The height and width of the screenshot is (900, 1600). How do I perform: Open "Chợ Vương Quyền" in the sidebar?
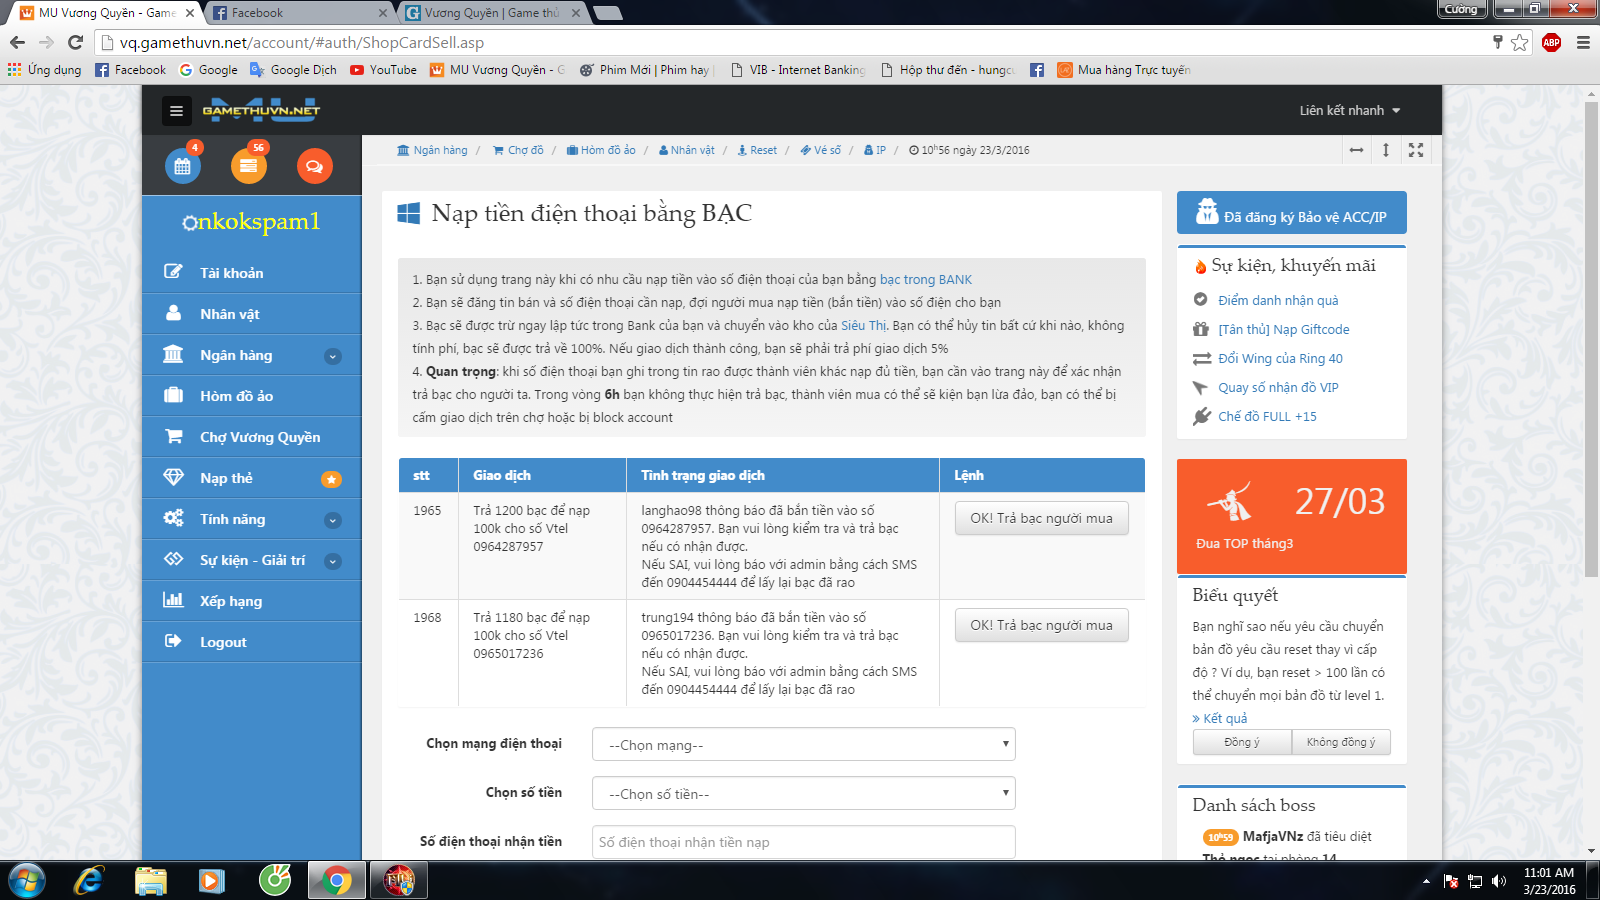[x=259, y=437]
